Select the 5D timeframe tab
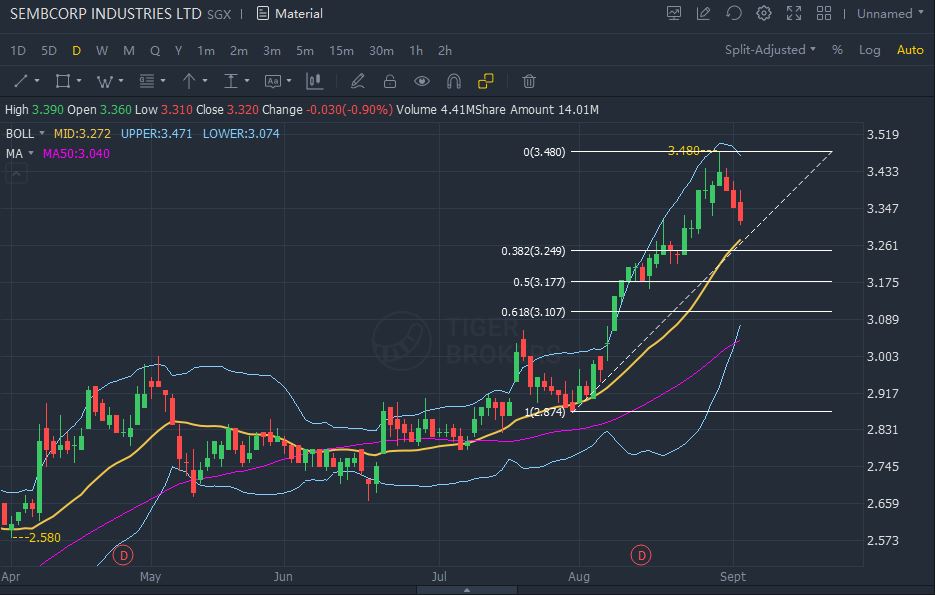Screen dimensions: 935x595 49,51
